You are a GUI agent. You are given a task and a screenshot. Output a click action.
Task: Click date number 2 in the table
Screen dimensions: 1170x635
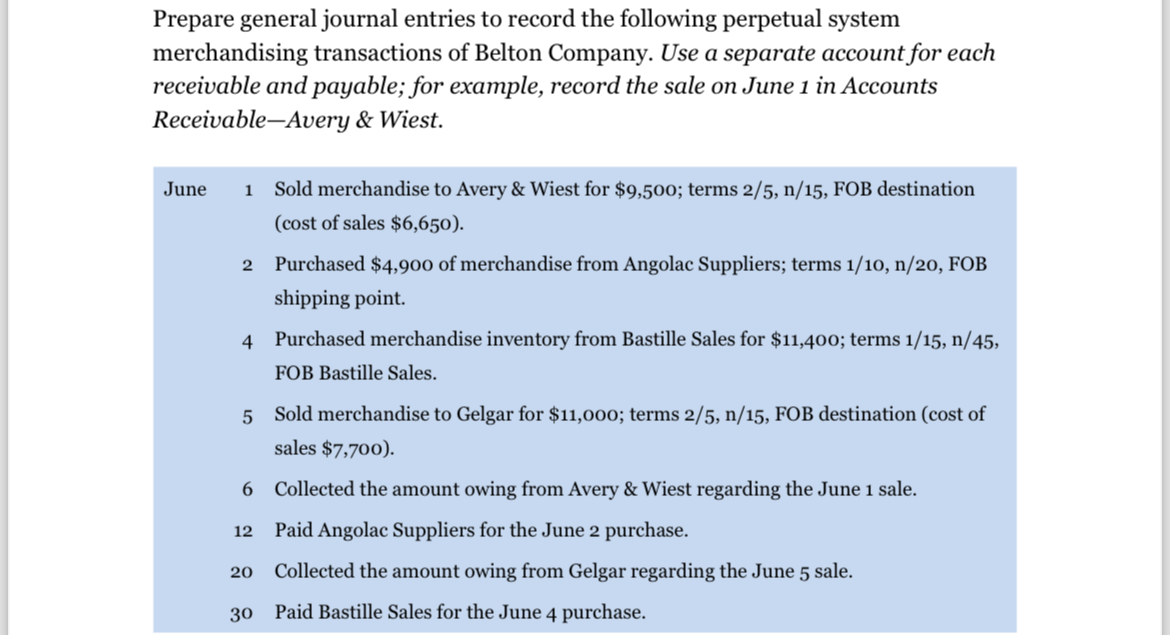(247, 266)
